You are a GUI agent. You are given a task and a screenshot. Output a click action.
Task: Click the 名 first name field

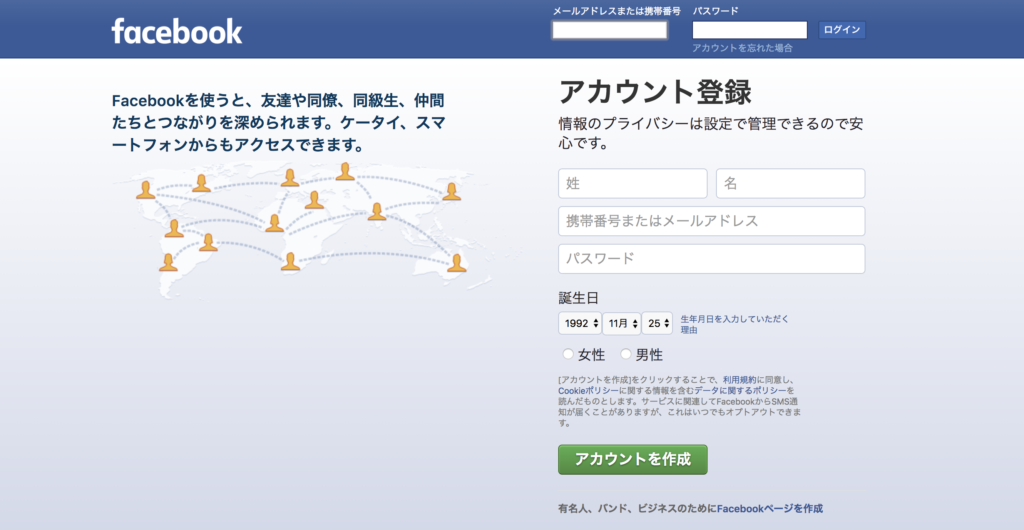(790, 183)
